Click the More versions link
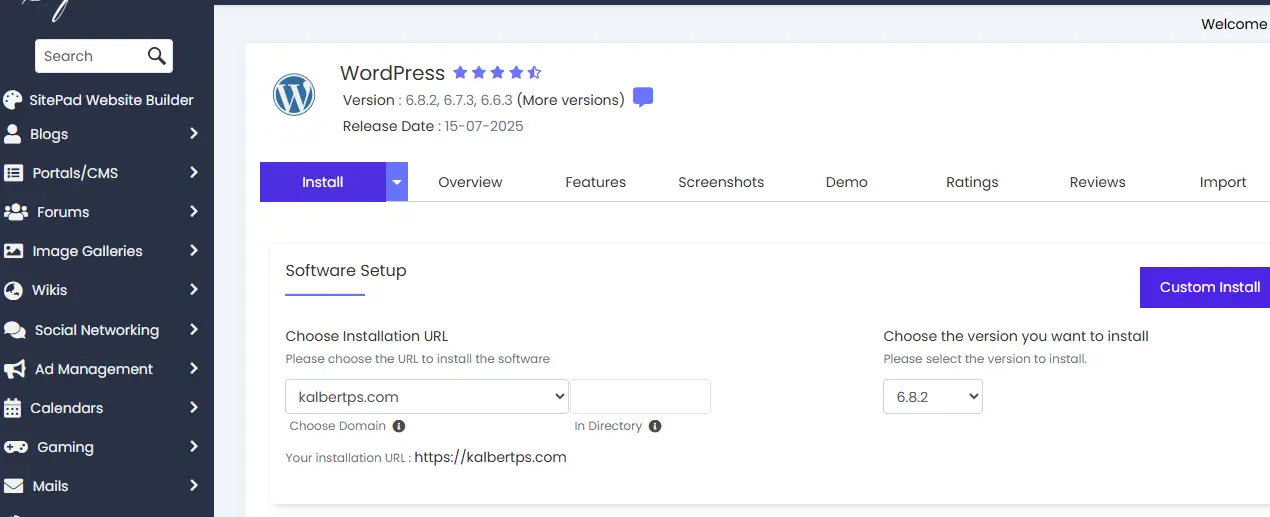Image resolution: width=1270 pixels, height=517 pixels. click(571, 100)
